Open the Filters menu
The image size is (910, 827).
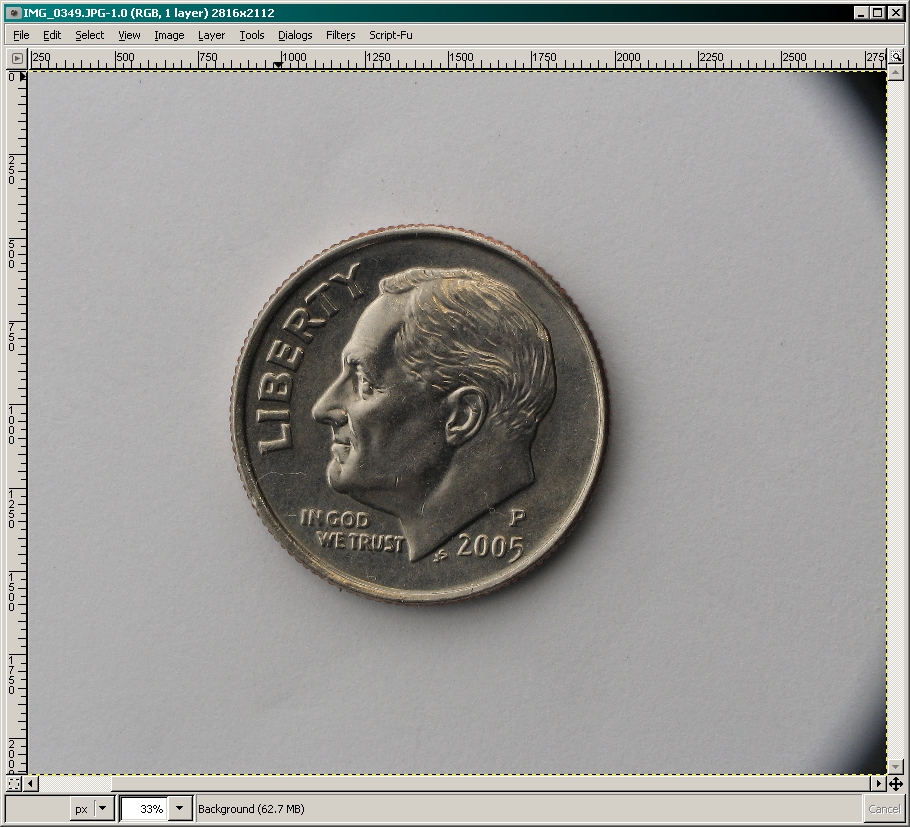tap(340, 35)
